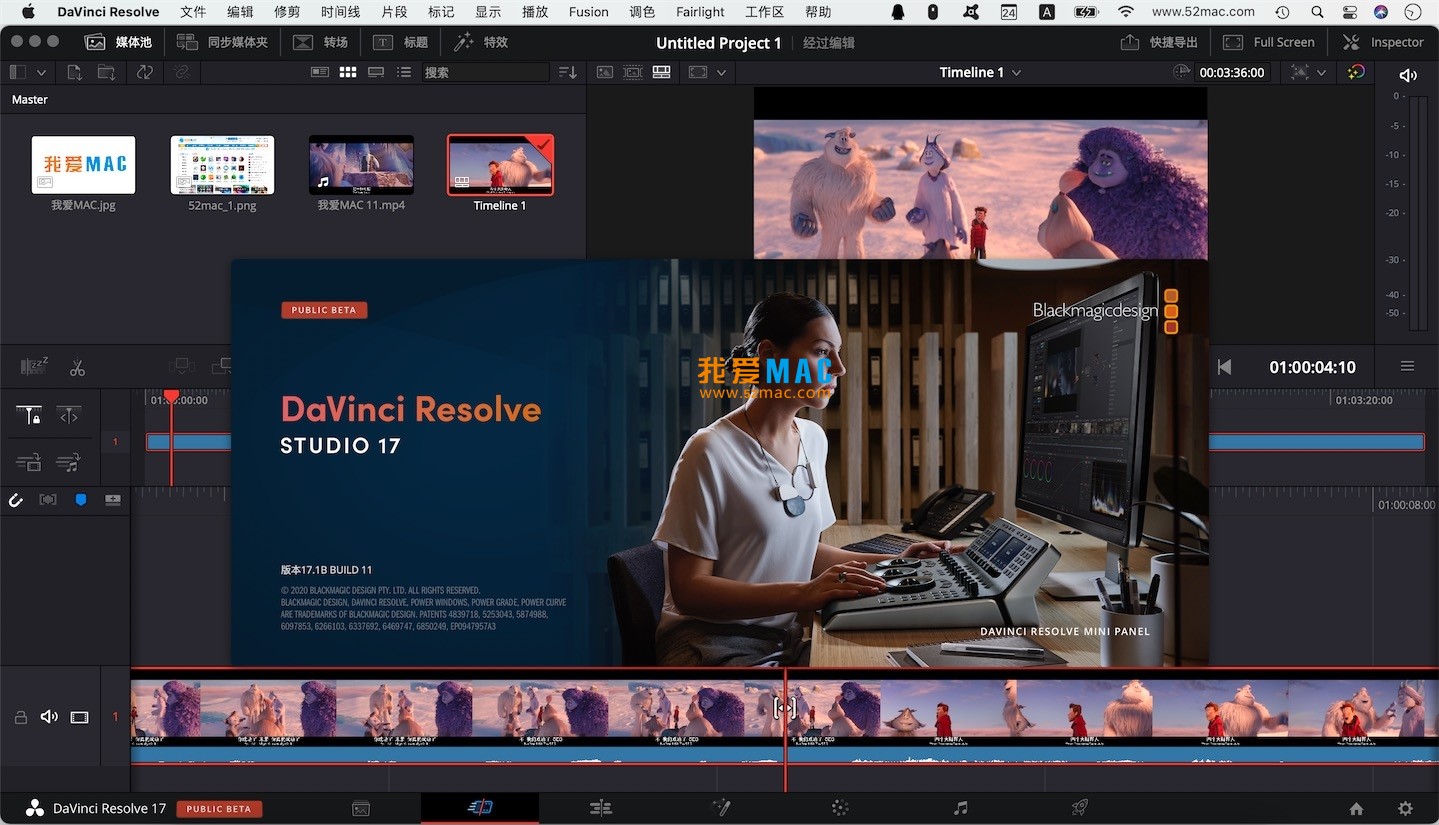
Task: Toggle the bin list panel icon
Action: [x=17, y=72]
